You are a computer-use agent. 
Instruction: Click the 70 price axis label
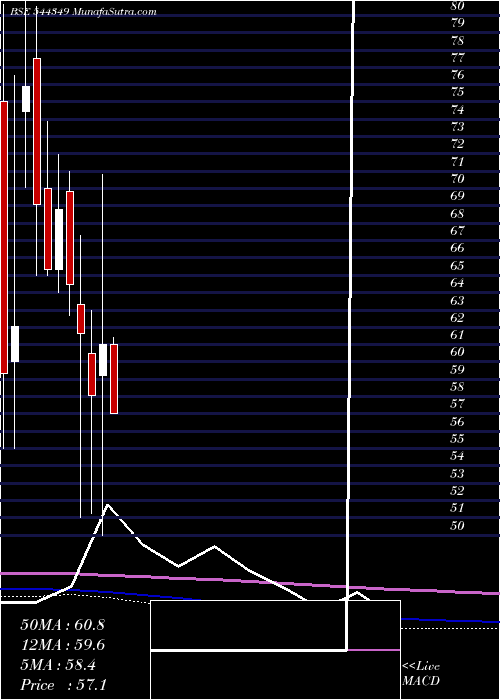(x=458, y=179)
